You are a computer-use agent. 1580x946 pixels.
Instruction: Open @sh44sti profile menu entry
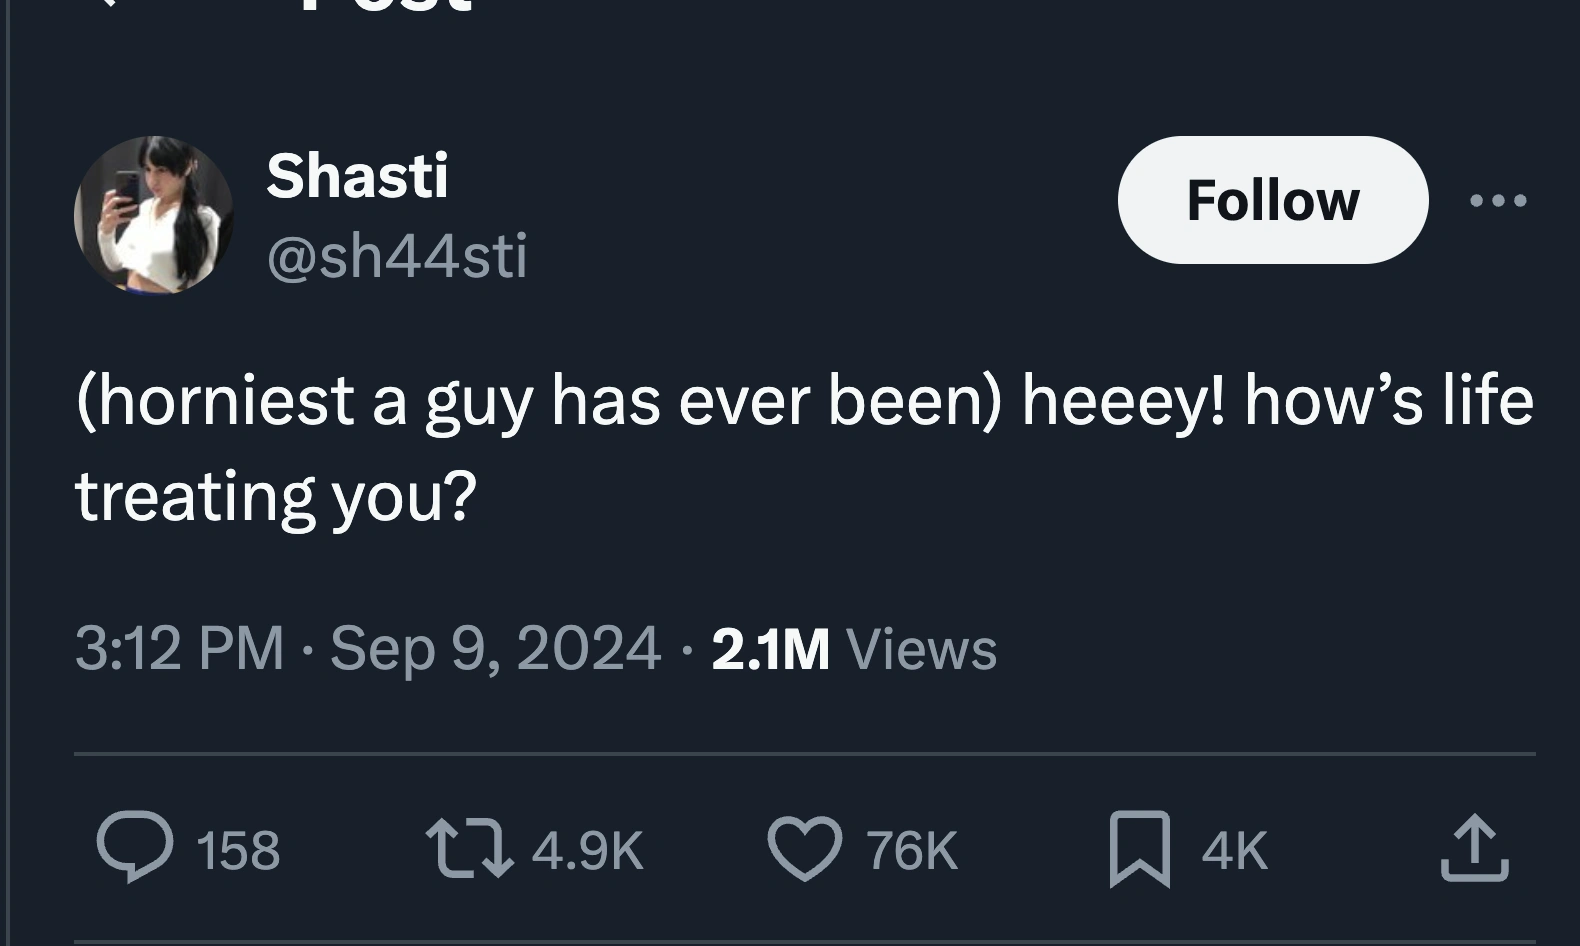[396, 256]
